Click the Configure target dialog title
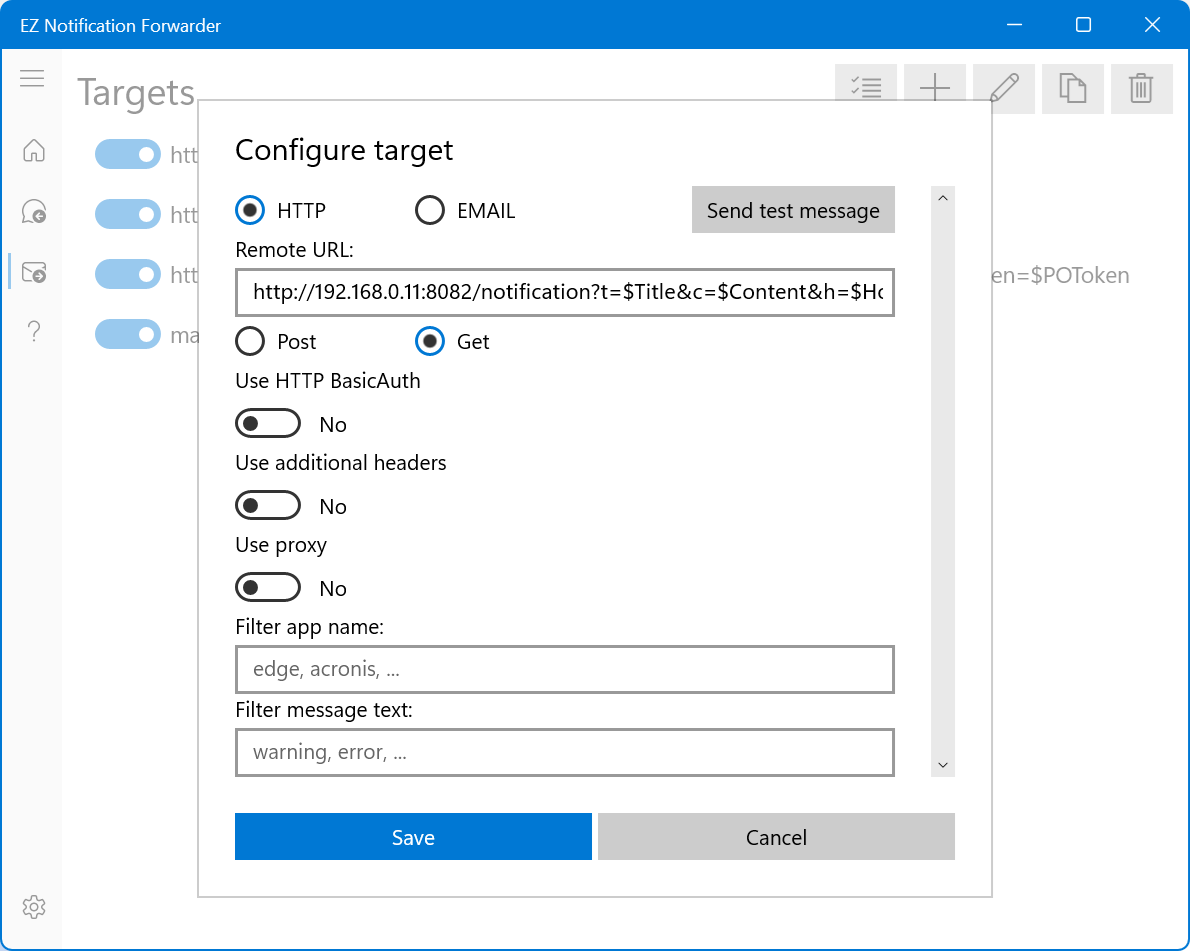The width and height of the screenshot is (1190, 951). click(344, 150)
